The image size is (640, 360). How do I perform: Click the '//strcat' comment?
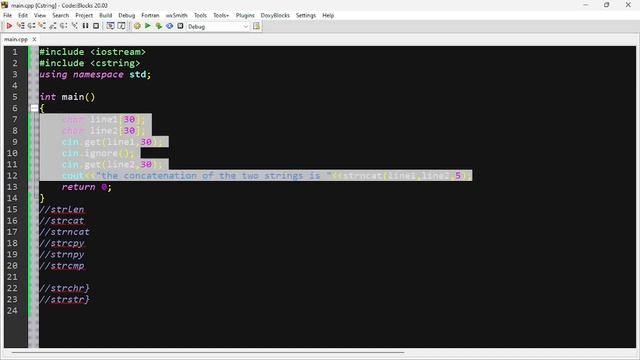coord(62,221)
